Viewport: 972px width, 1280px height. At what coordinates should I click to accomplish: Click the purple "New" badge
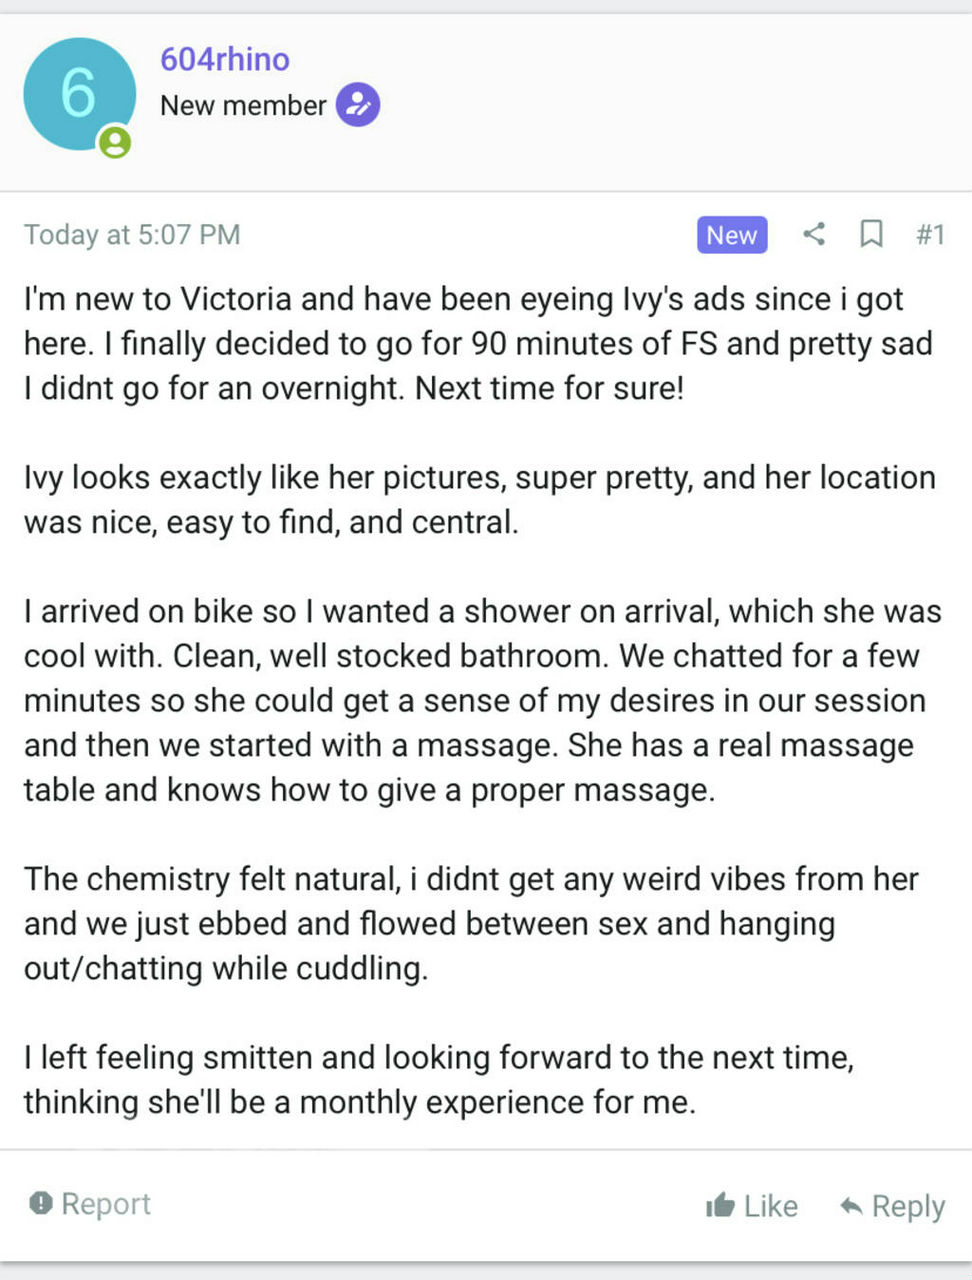(x=732, y=235)
